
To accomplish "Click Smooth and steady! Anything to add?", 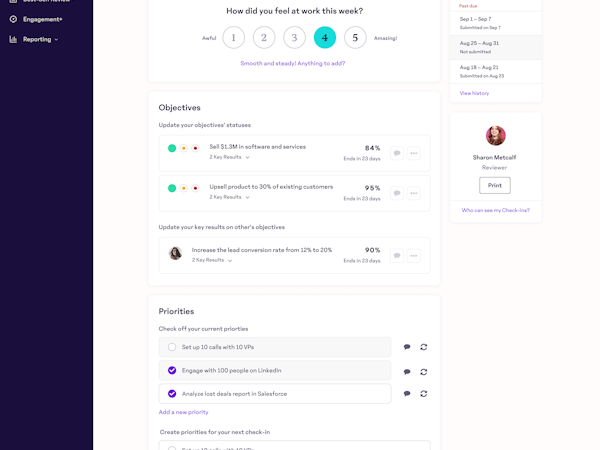I will 293,63.
